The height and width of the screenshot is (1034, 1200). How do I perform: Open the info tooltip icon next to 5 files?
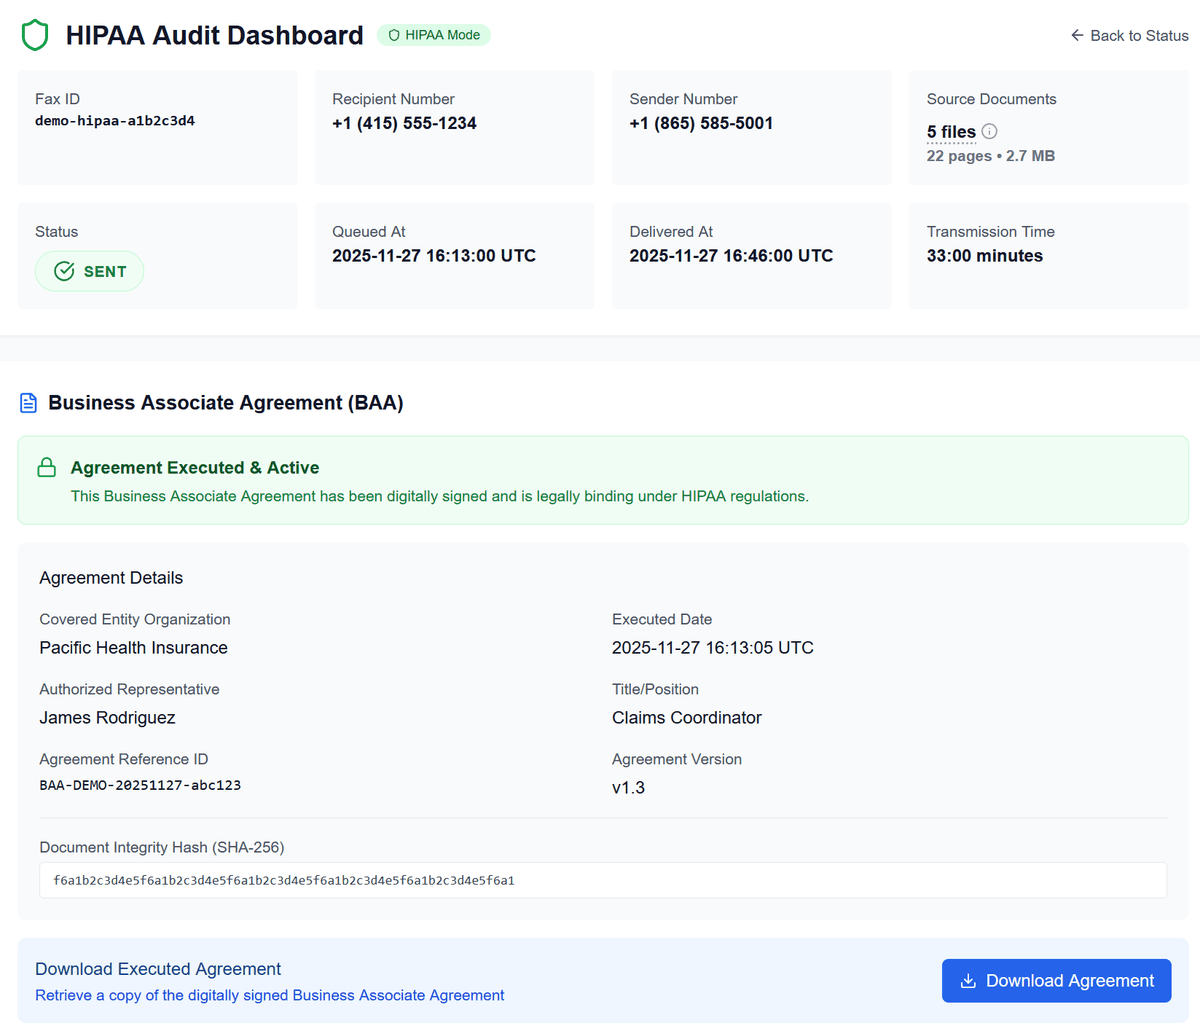point(989,131)
